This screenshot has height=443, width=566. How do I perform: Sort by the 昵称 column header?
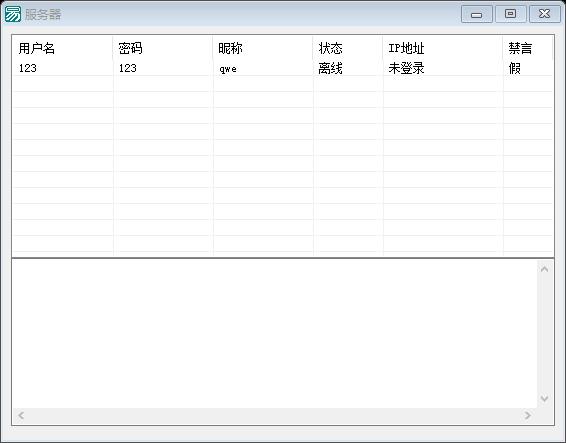[x=263, y=48]
